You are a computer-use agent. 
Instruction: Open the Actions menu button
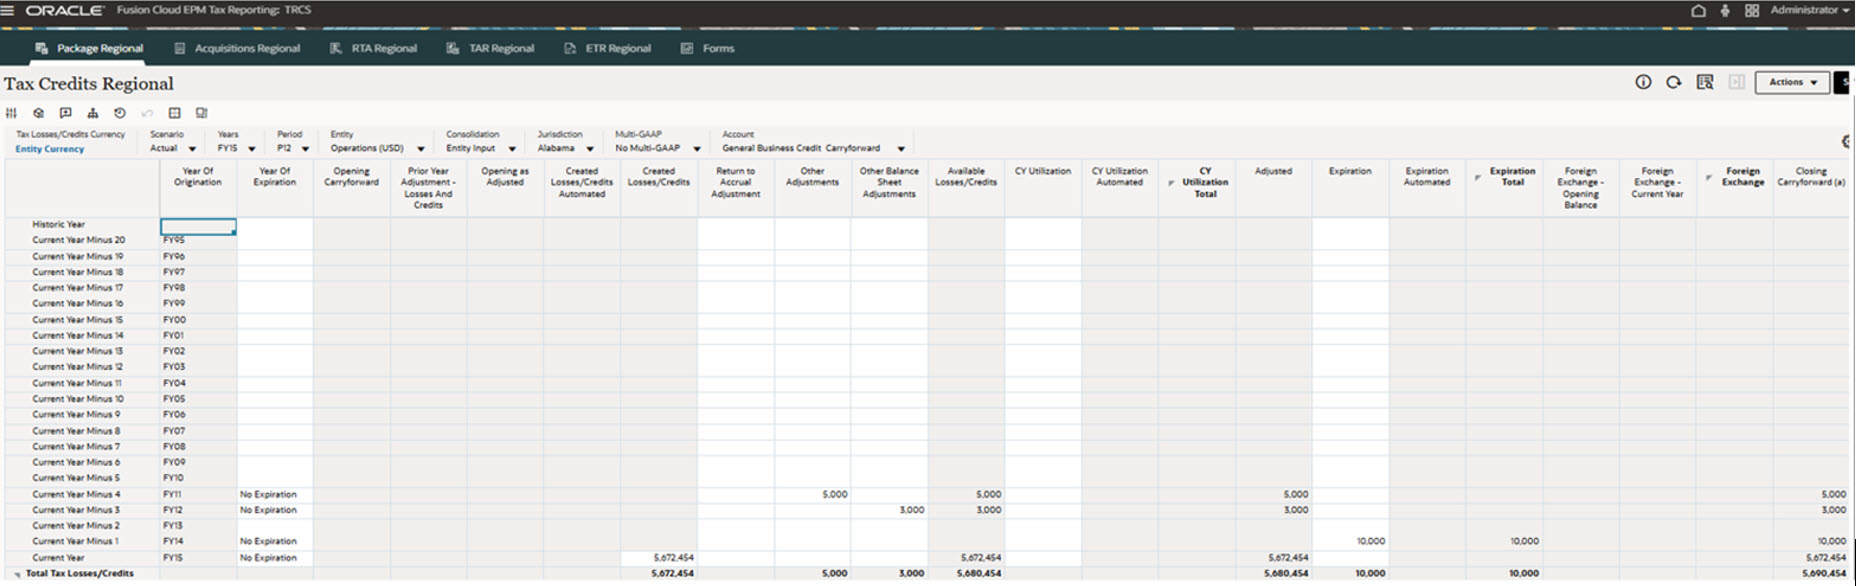point(1791,82)
